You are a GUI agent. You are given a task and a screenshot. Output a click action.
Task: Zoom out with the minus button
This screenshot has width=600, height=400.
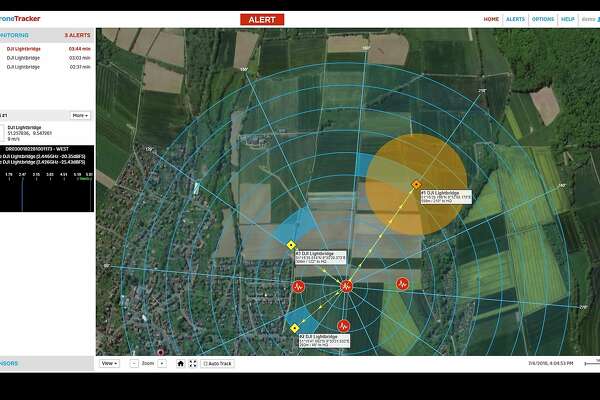pyautogui.click(x=134, y=363)
